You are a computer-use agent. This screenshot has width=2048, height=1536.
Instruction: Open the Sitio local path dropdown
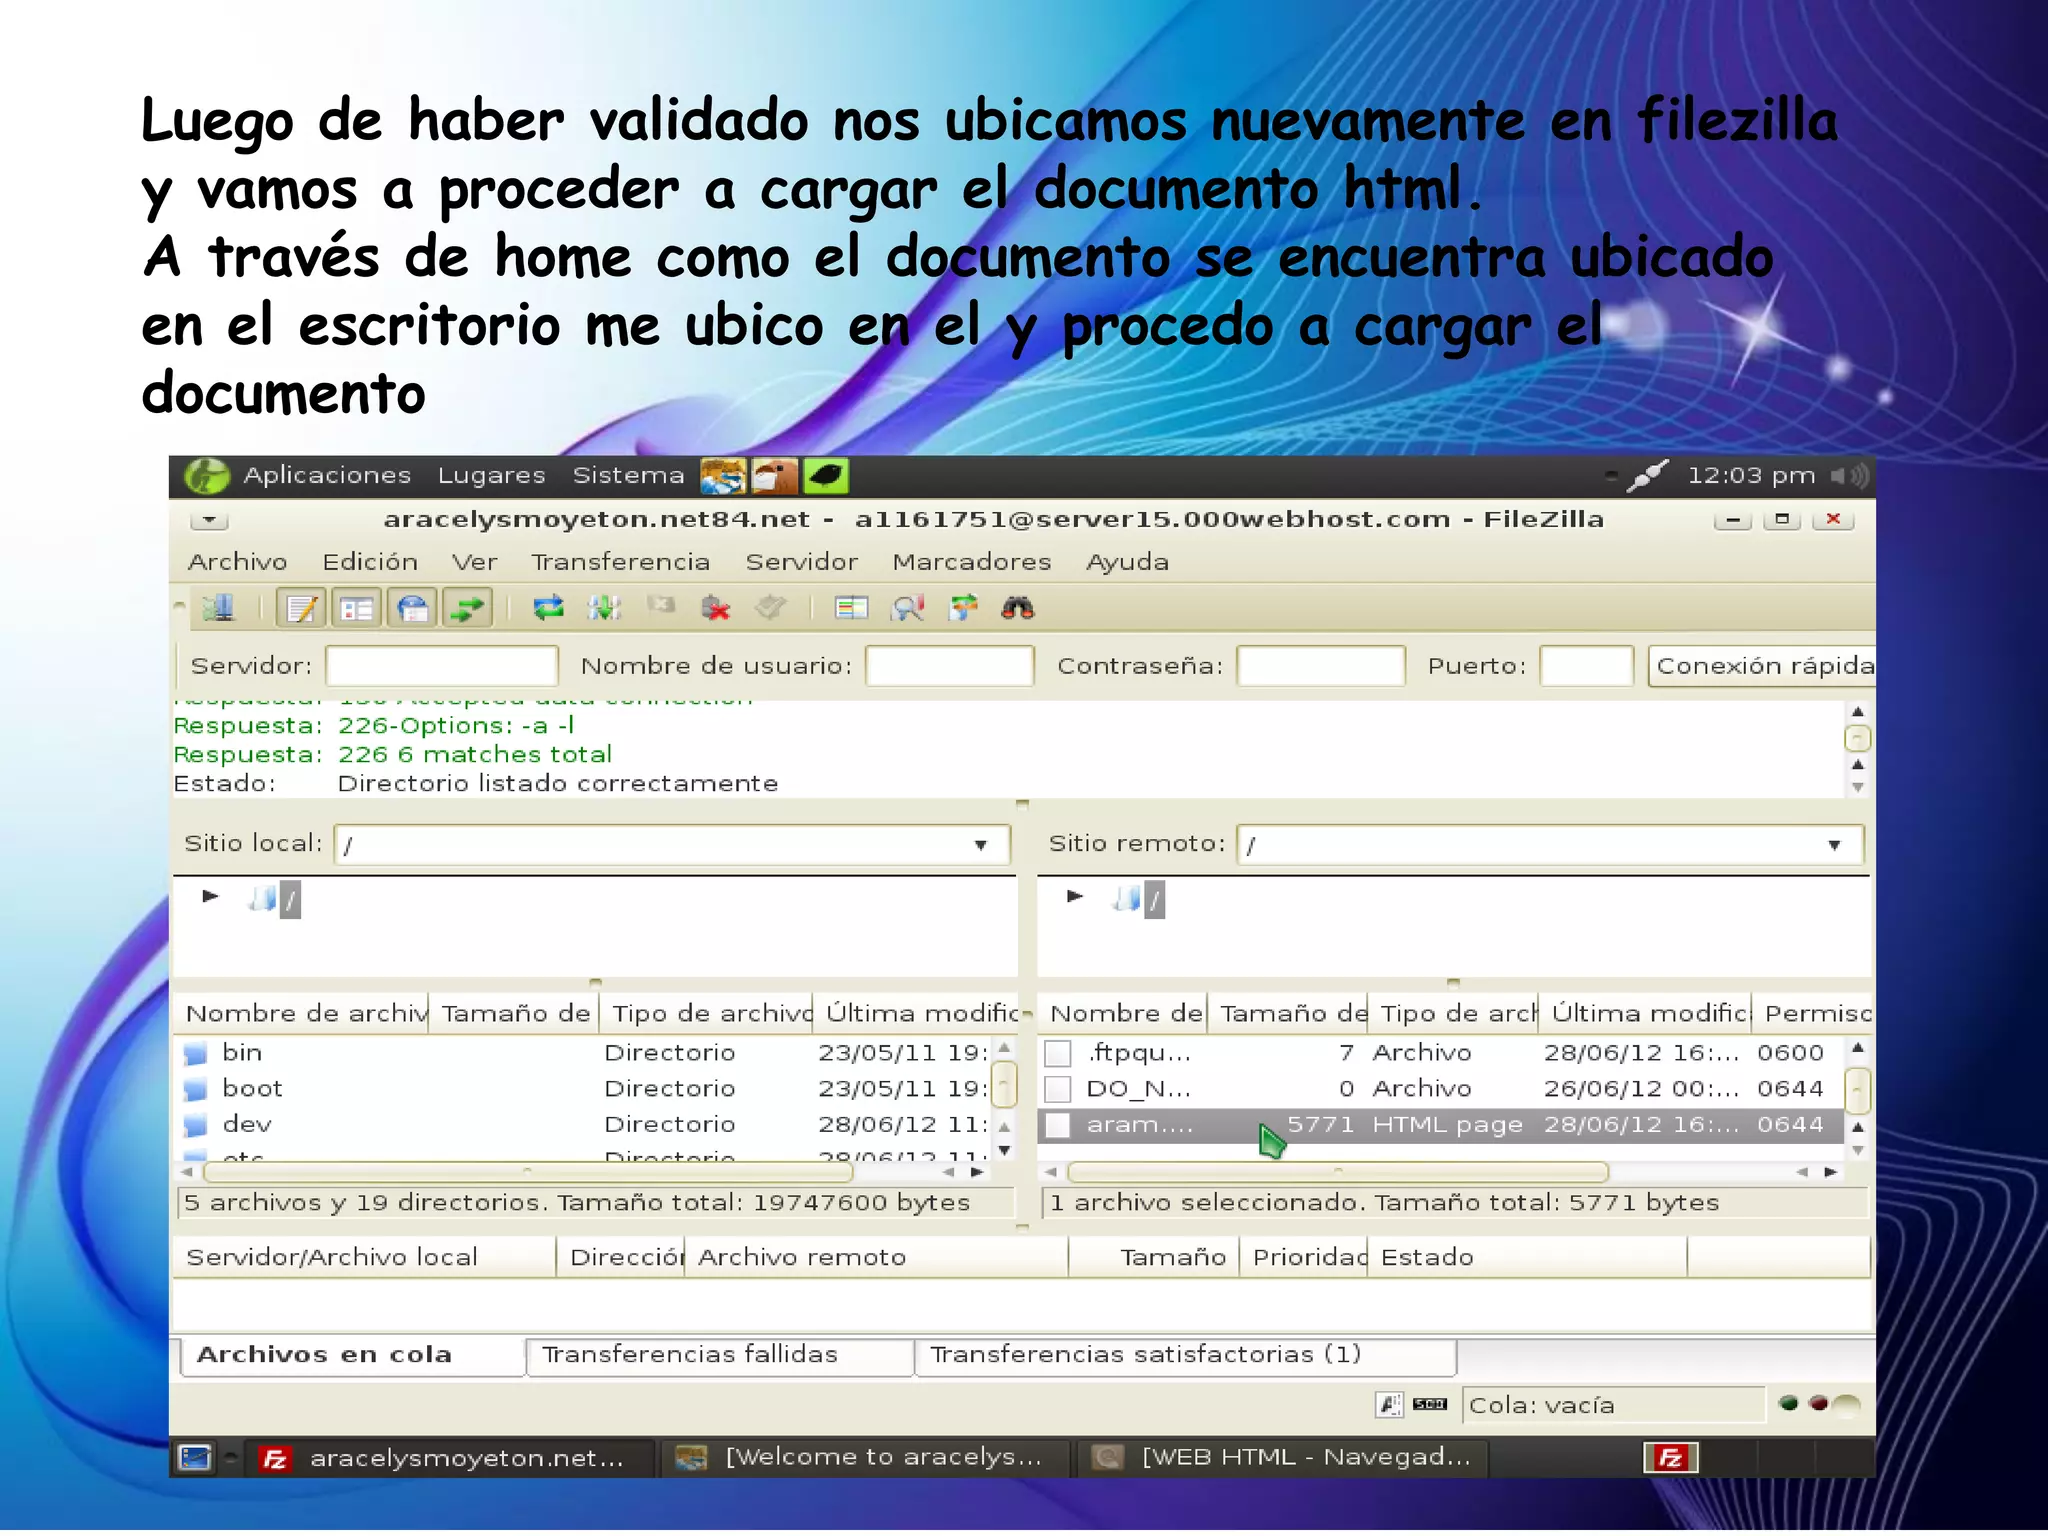click(981, 845)
